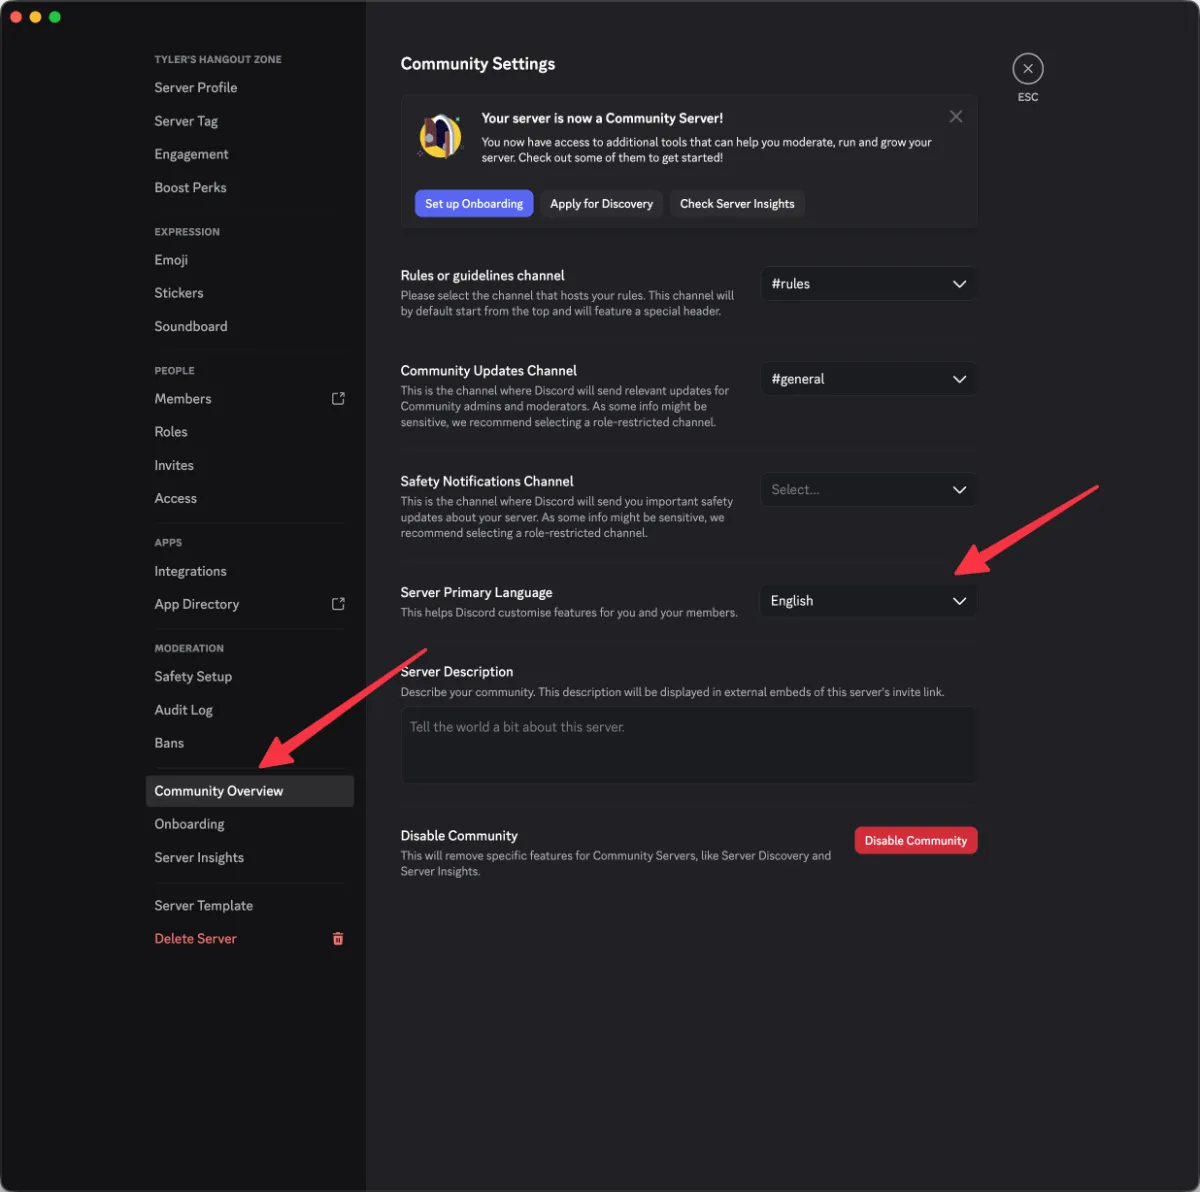Image resolution: width=1200 pixels, height=1192 pixels.
Task: Open the Rules or guidelines channel dropdown
Action: point(868,284)
